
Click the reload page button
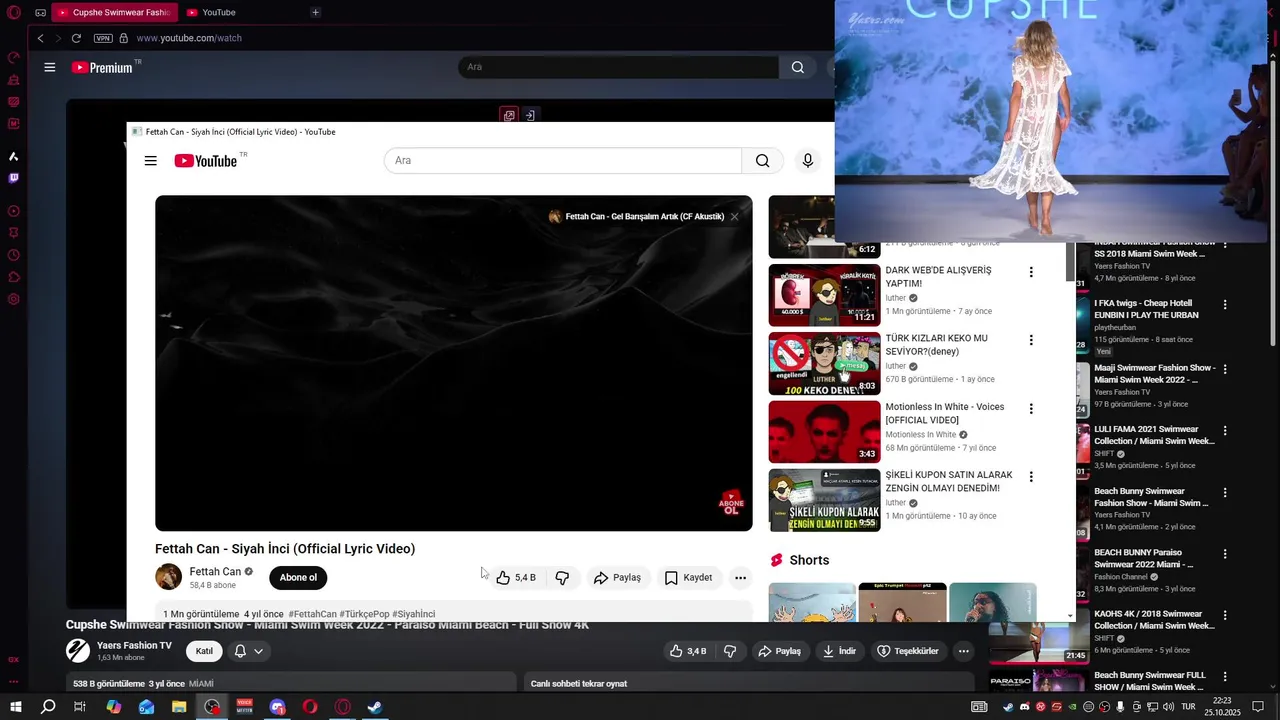pos(76,38)
